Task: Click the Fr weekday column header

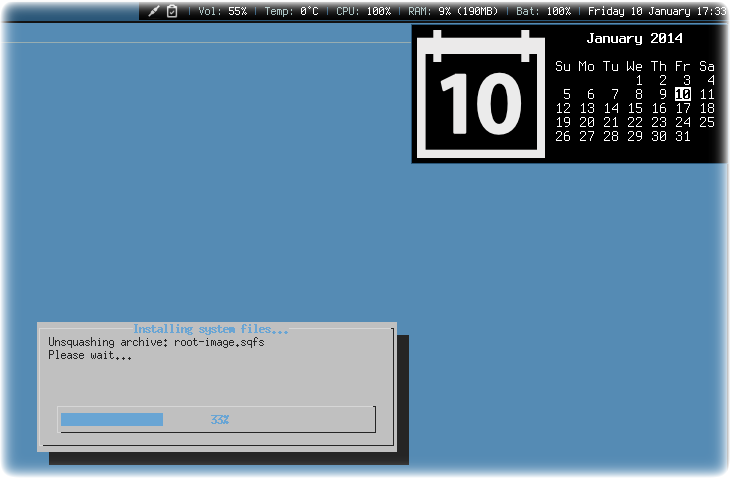Action: tap(683, 67)
